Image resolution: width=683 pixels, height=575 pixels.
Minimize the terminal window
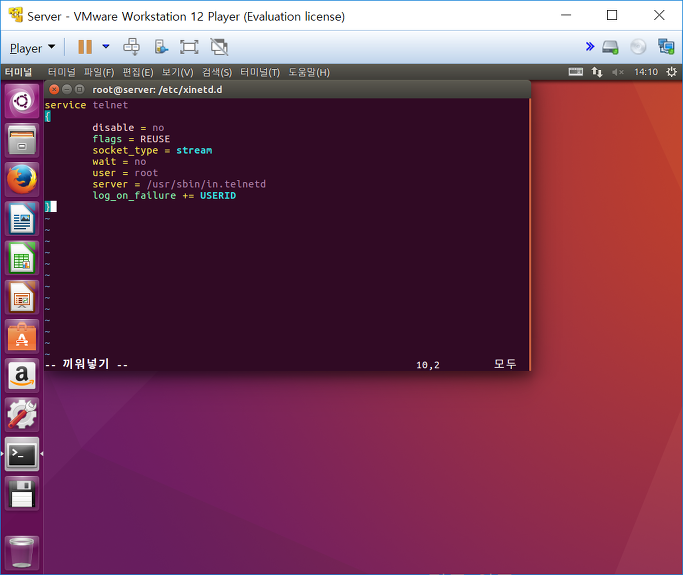click(x=67, y=89)
